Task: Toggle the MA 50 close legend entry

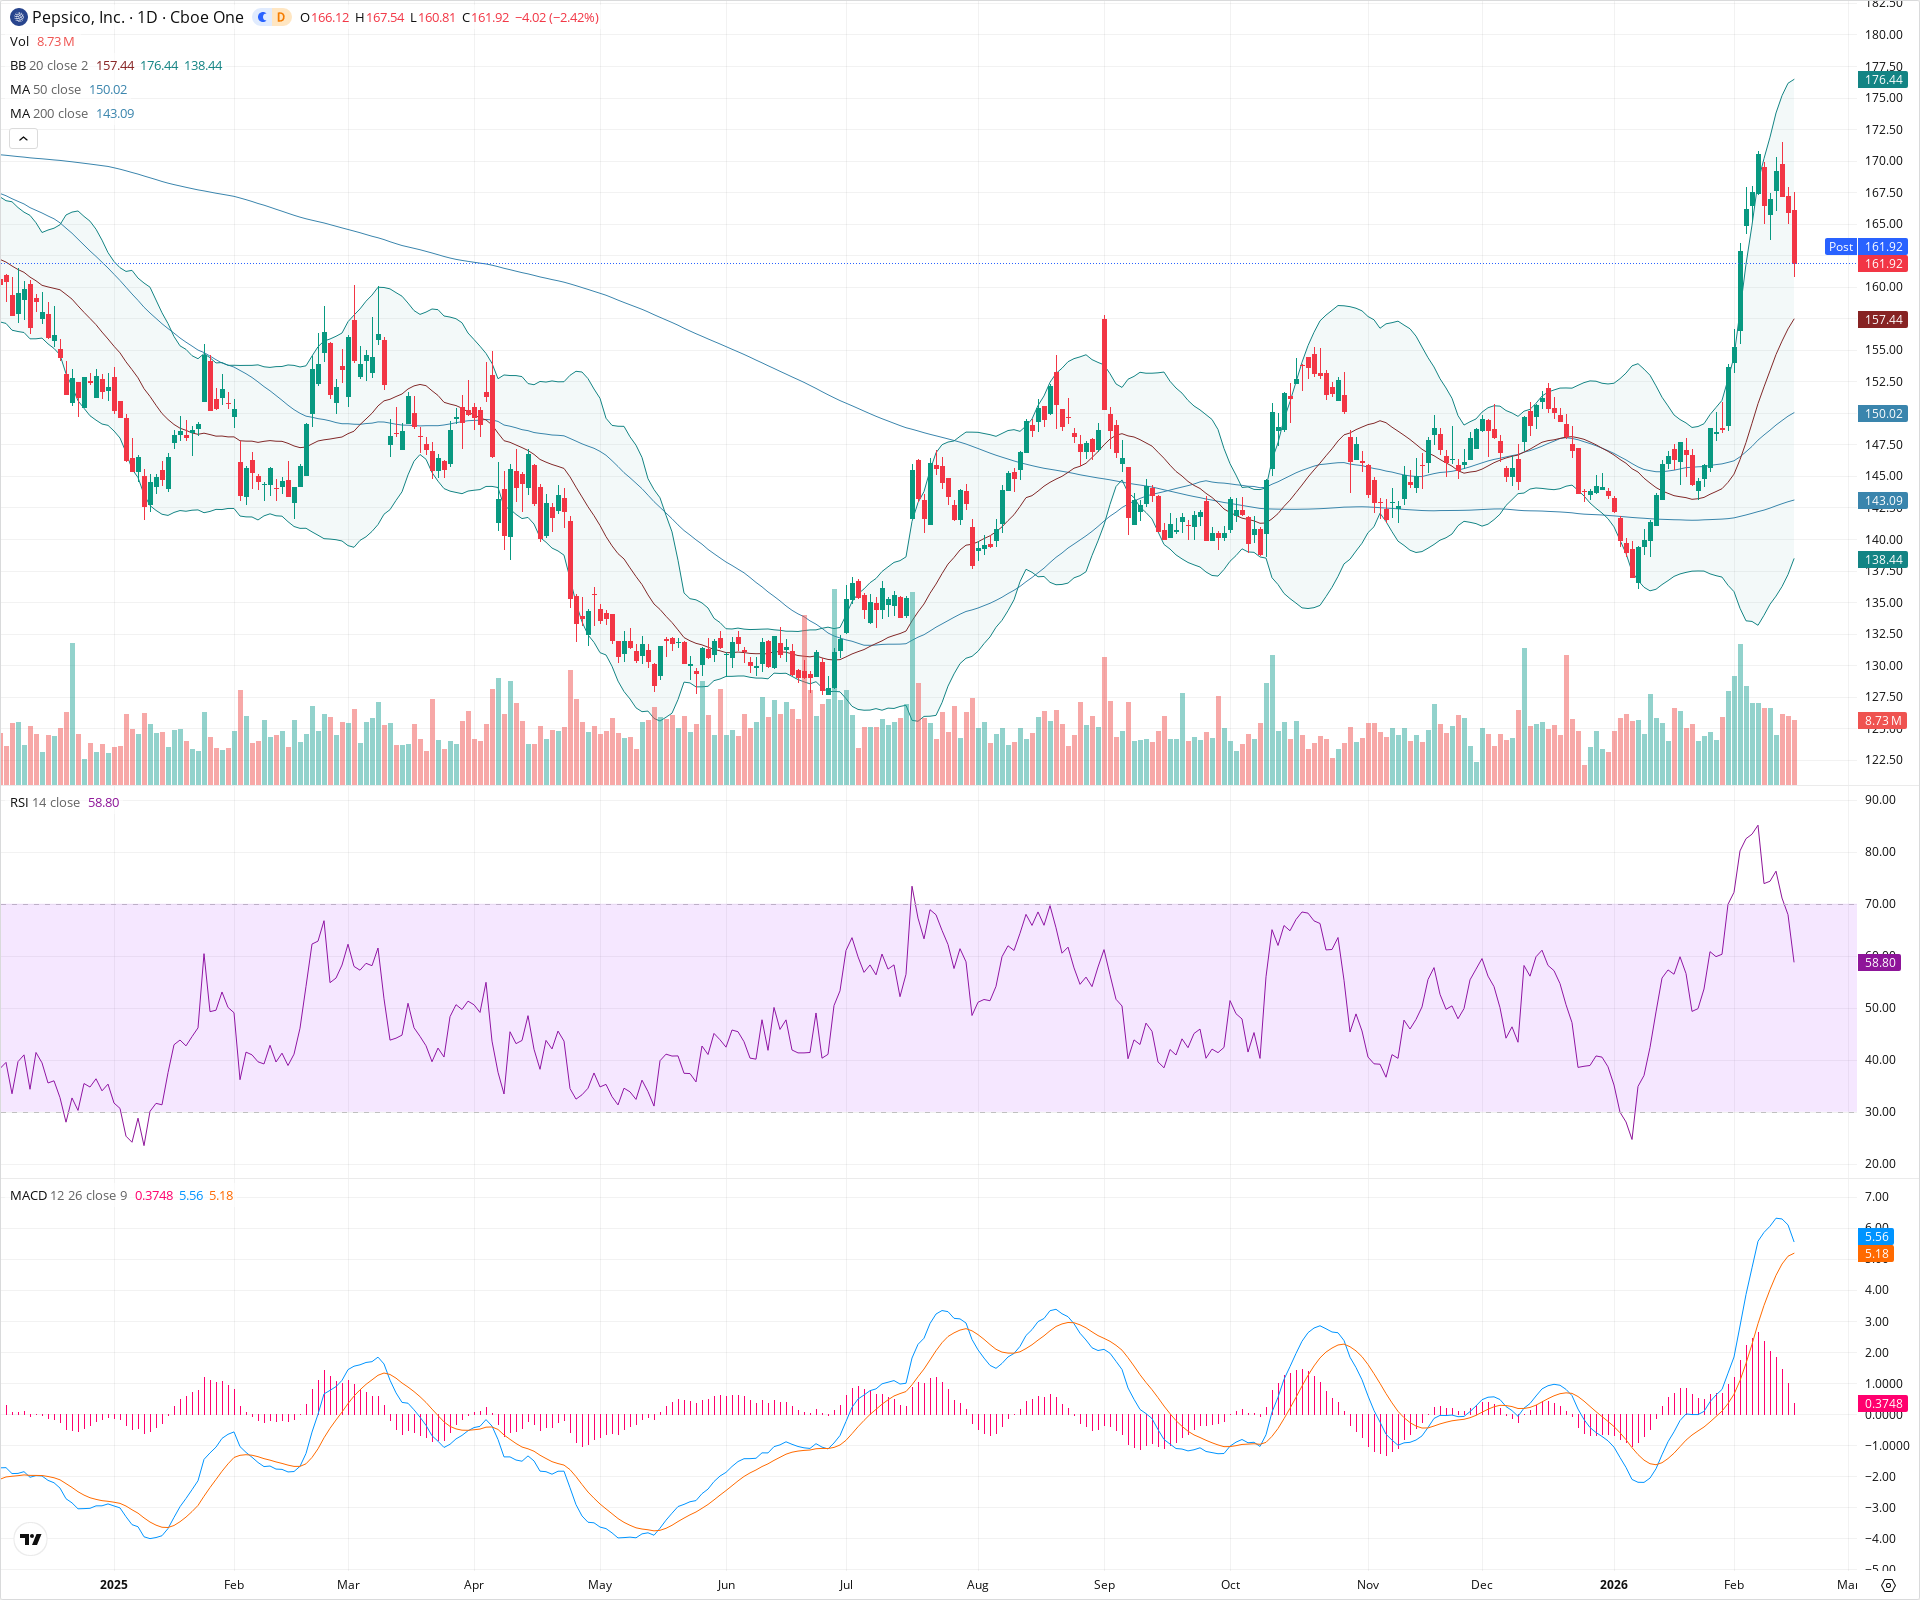Action: (45, 89)
